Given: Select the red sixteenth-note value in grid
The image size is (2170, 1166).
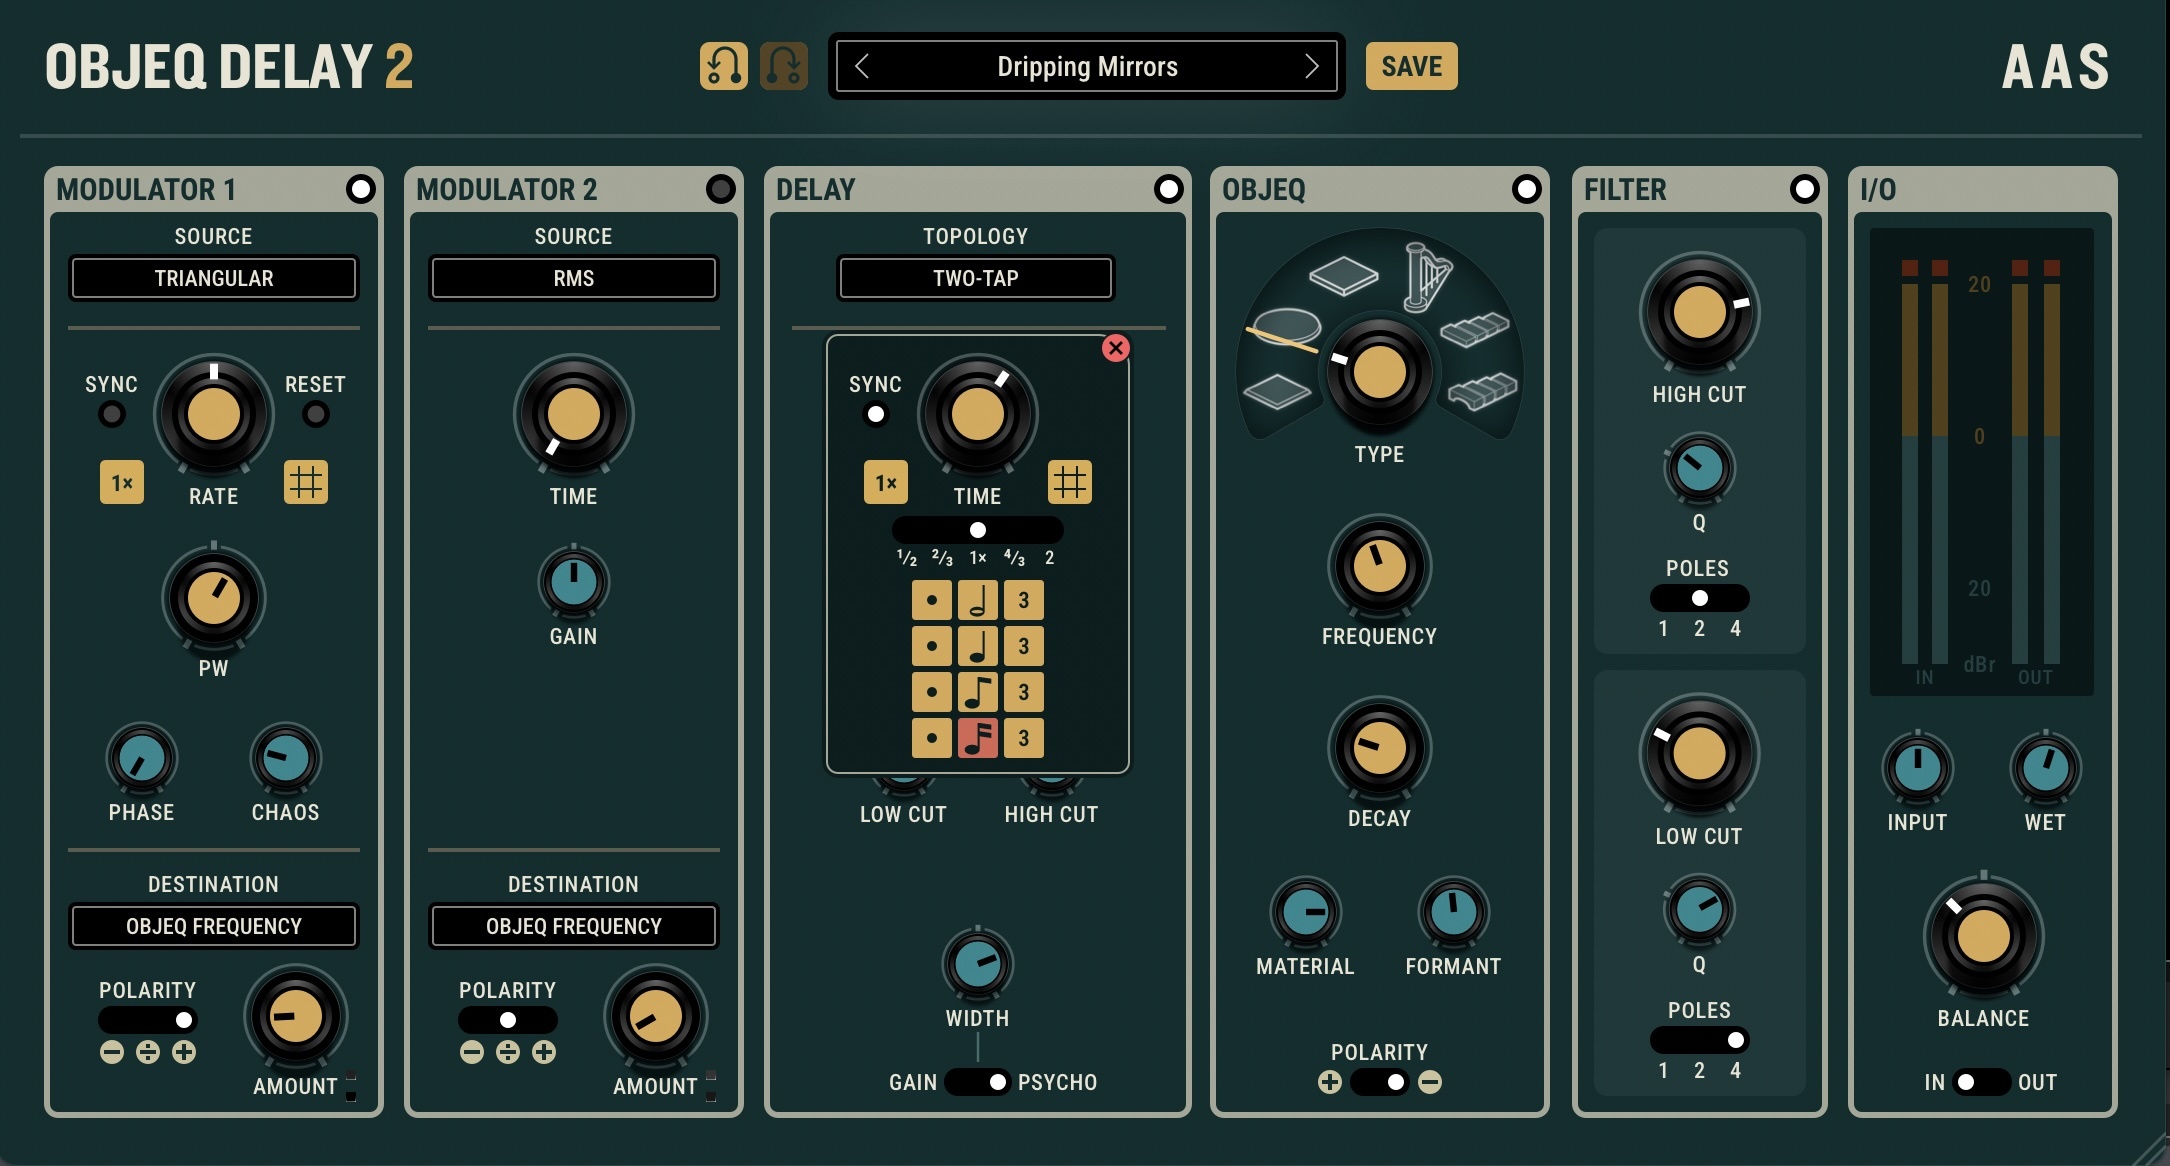Looking at the screenshot, I should [x=977, y=738].
